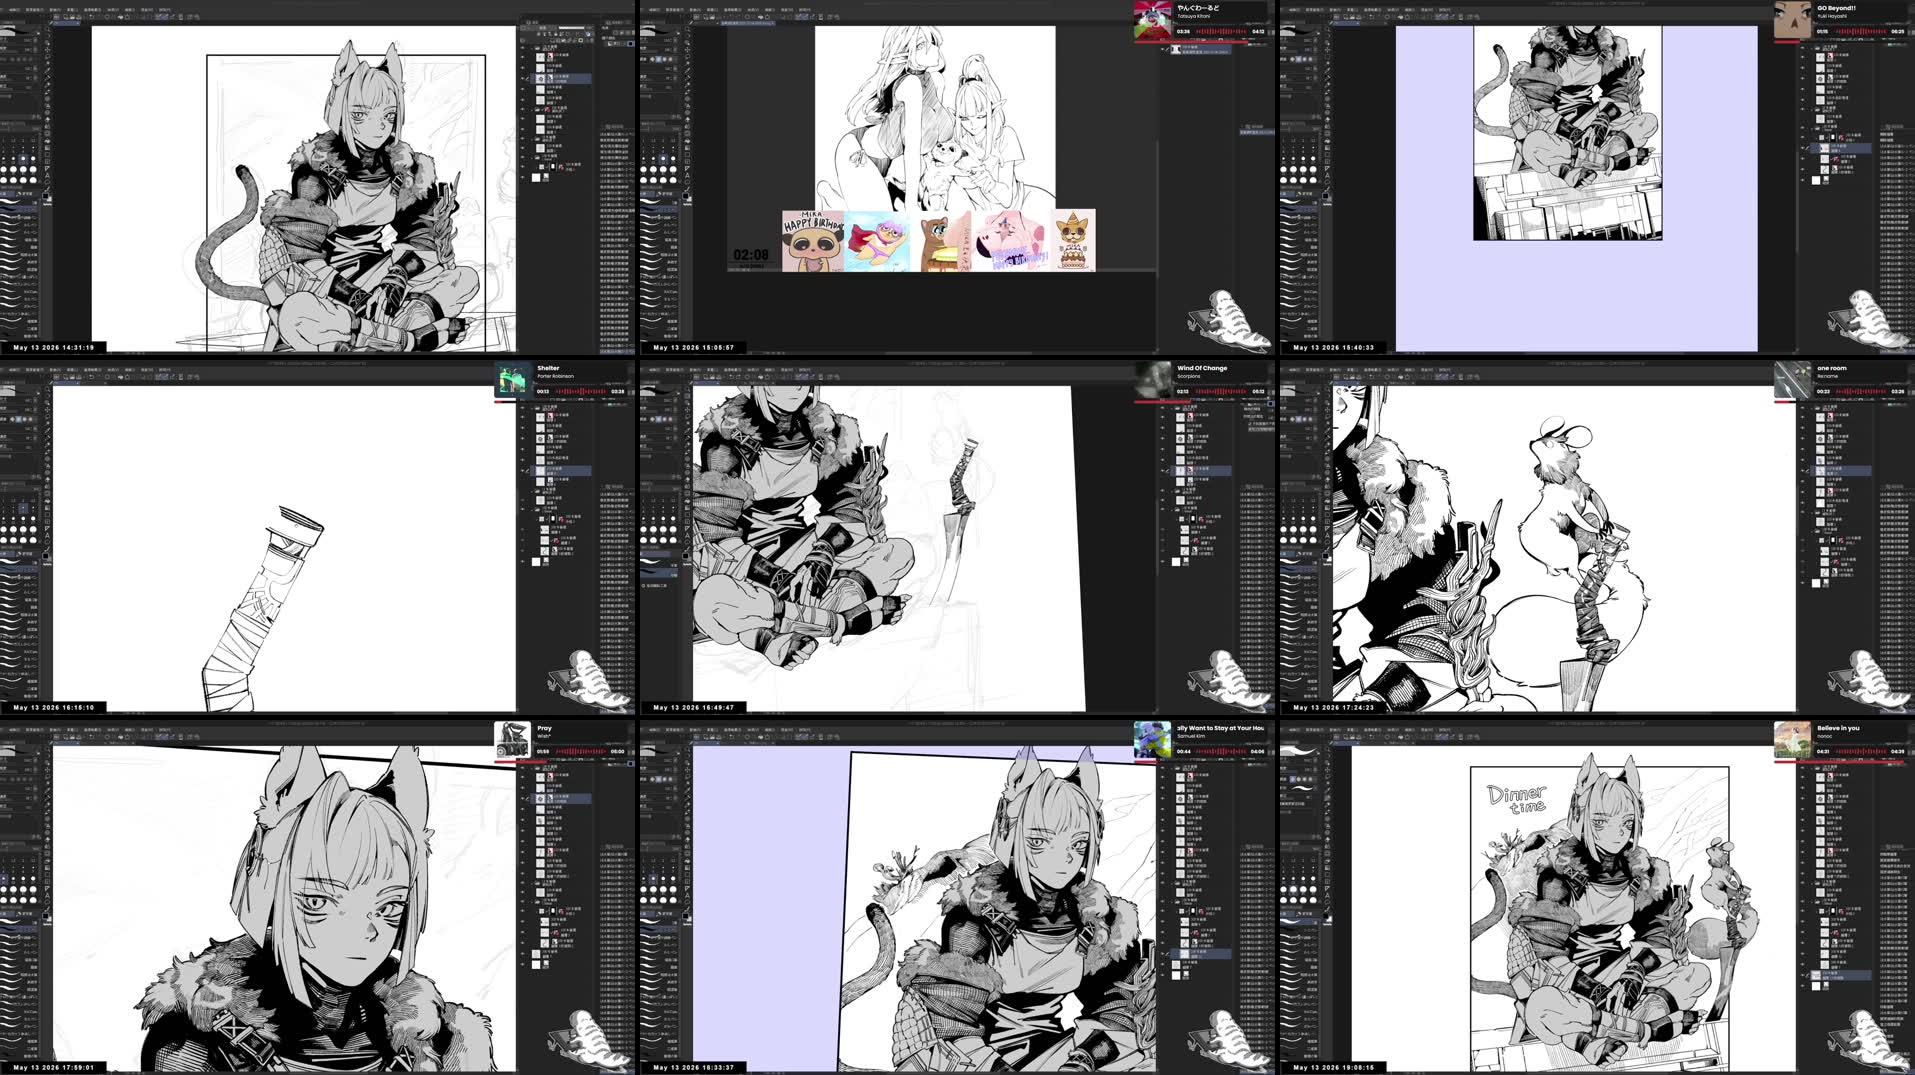The width and height of the screenshot is (1915, 1075).
Task: Click the GO Beyond!! song title
Action: pyautogui.click(x=1837, y=8)
